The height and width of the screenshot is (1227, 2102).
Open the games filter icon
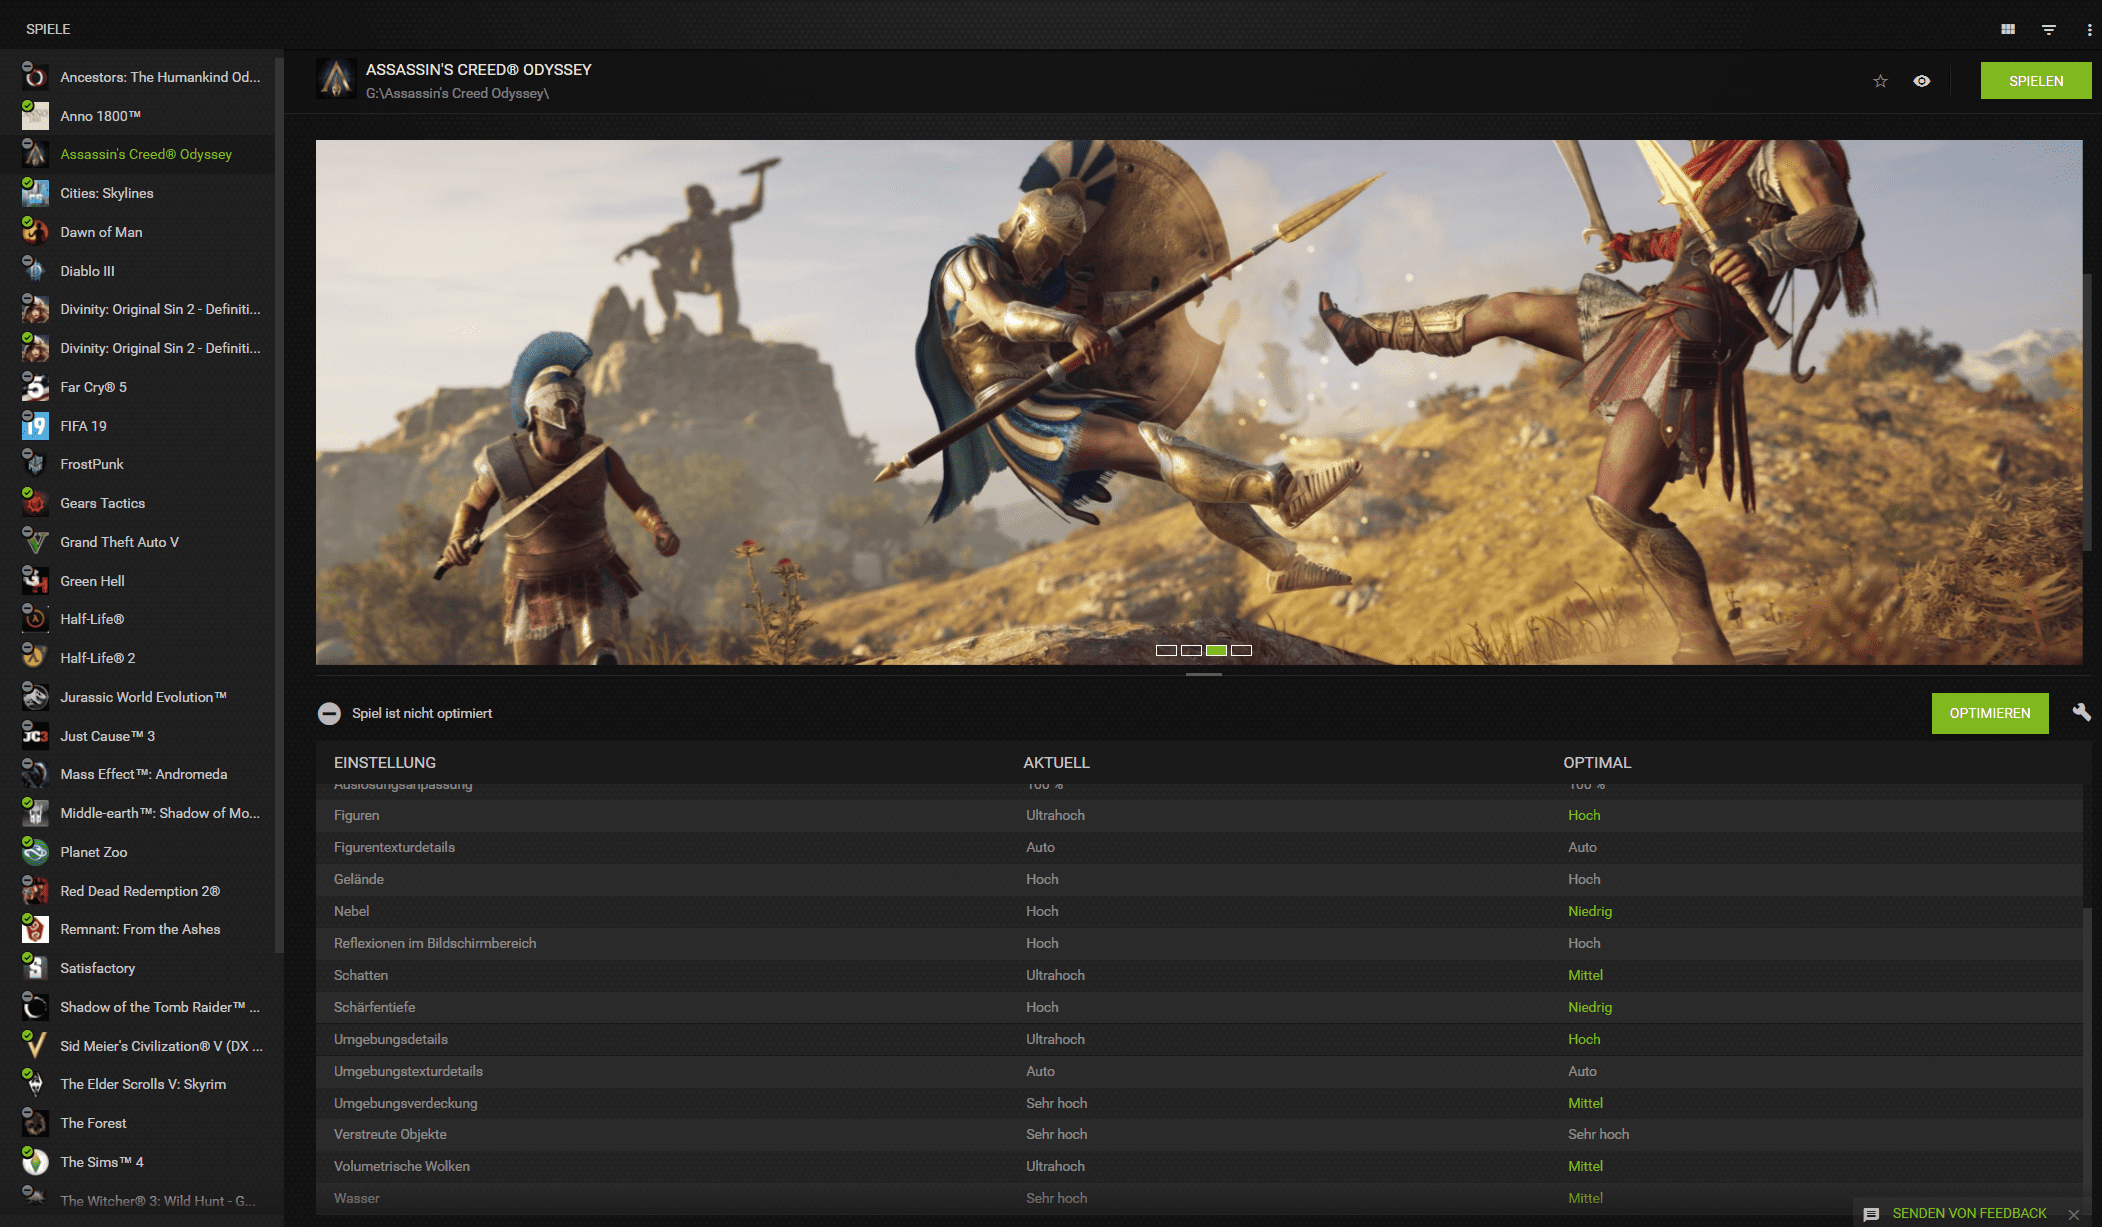(2048, 29)
